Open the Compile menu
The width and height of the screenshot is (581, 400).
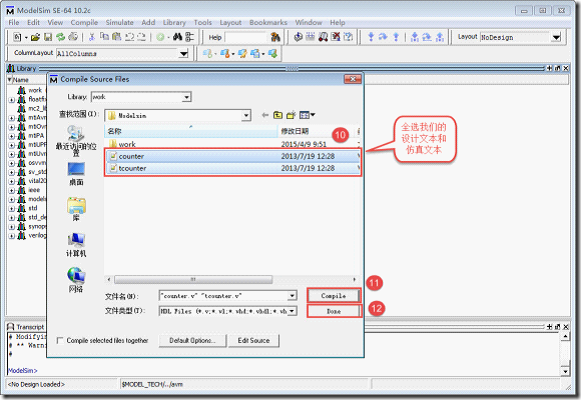point(84,23)
